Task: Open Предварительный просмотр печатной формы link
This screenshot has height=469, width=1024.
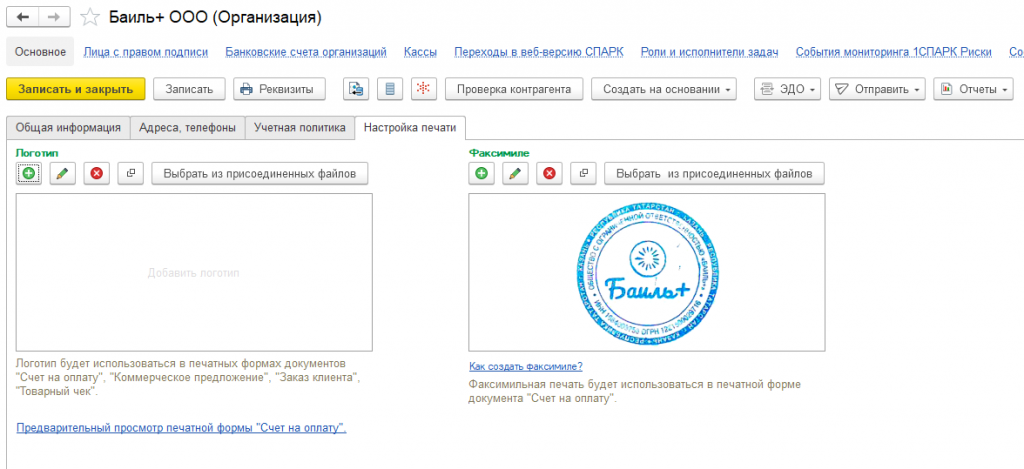Action: (x=181, y=429)
